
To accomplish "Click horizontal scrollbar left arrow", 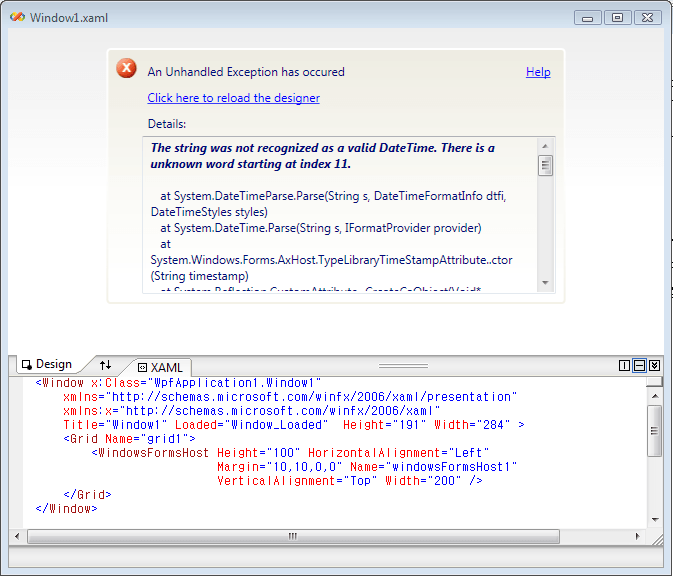I will [17, 536].
